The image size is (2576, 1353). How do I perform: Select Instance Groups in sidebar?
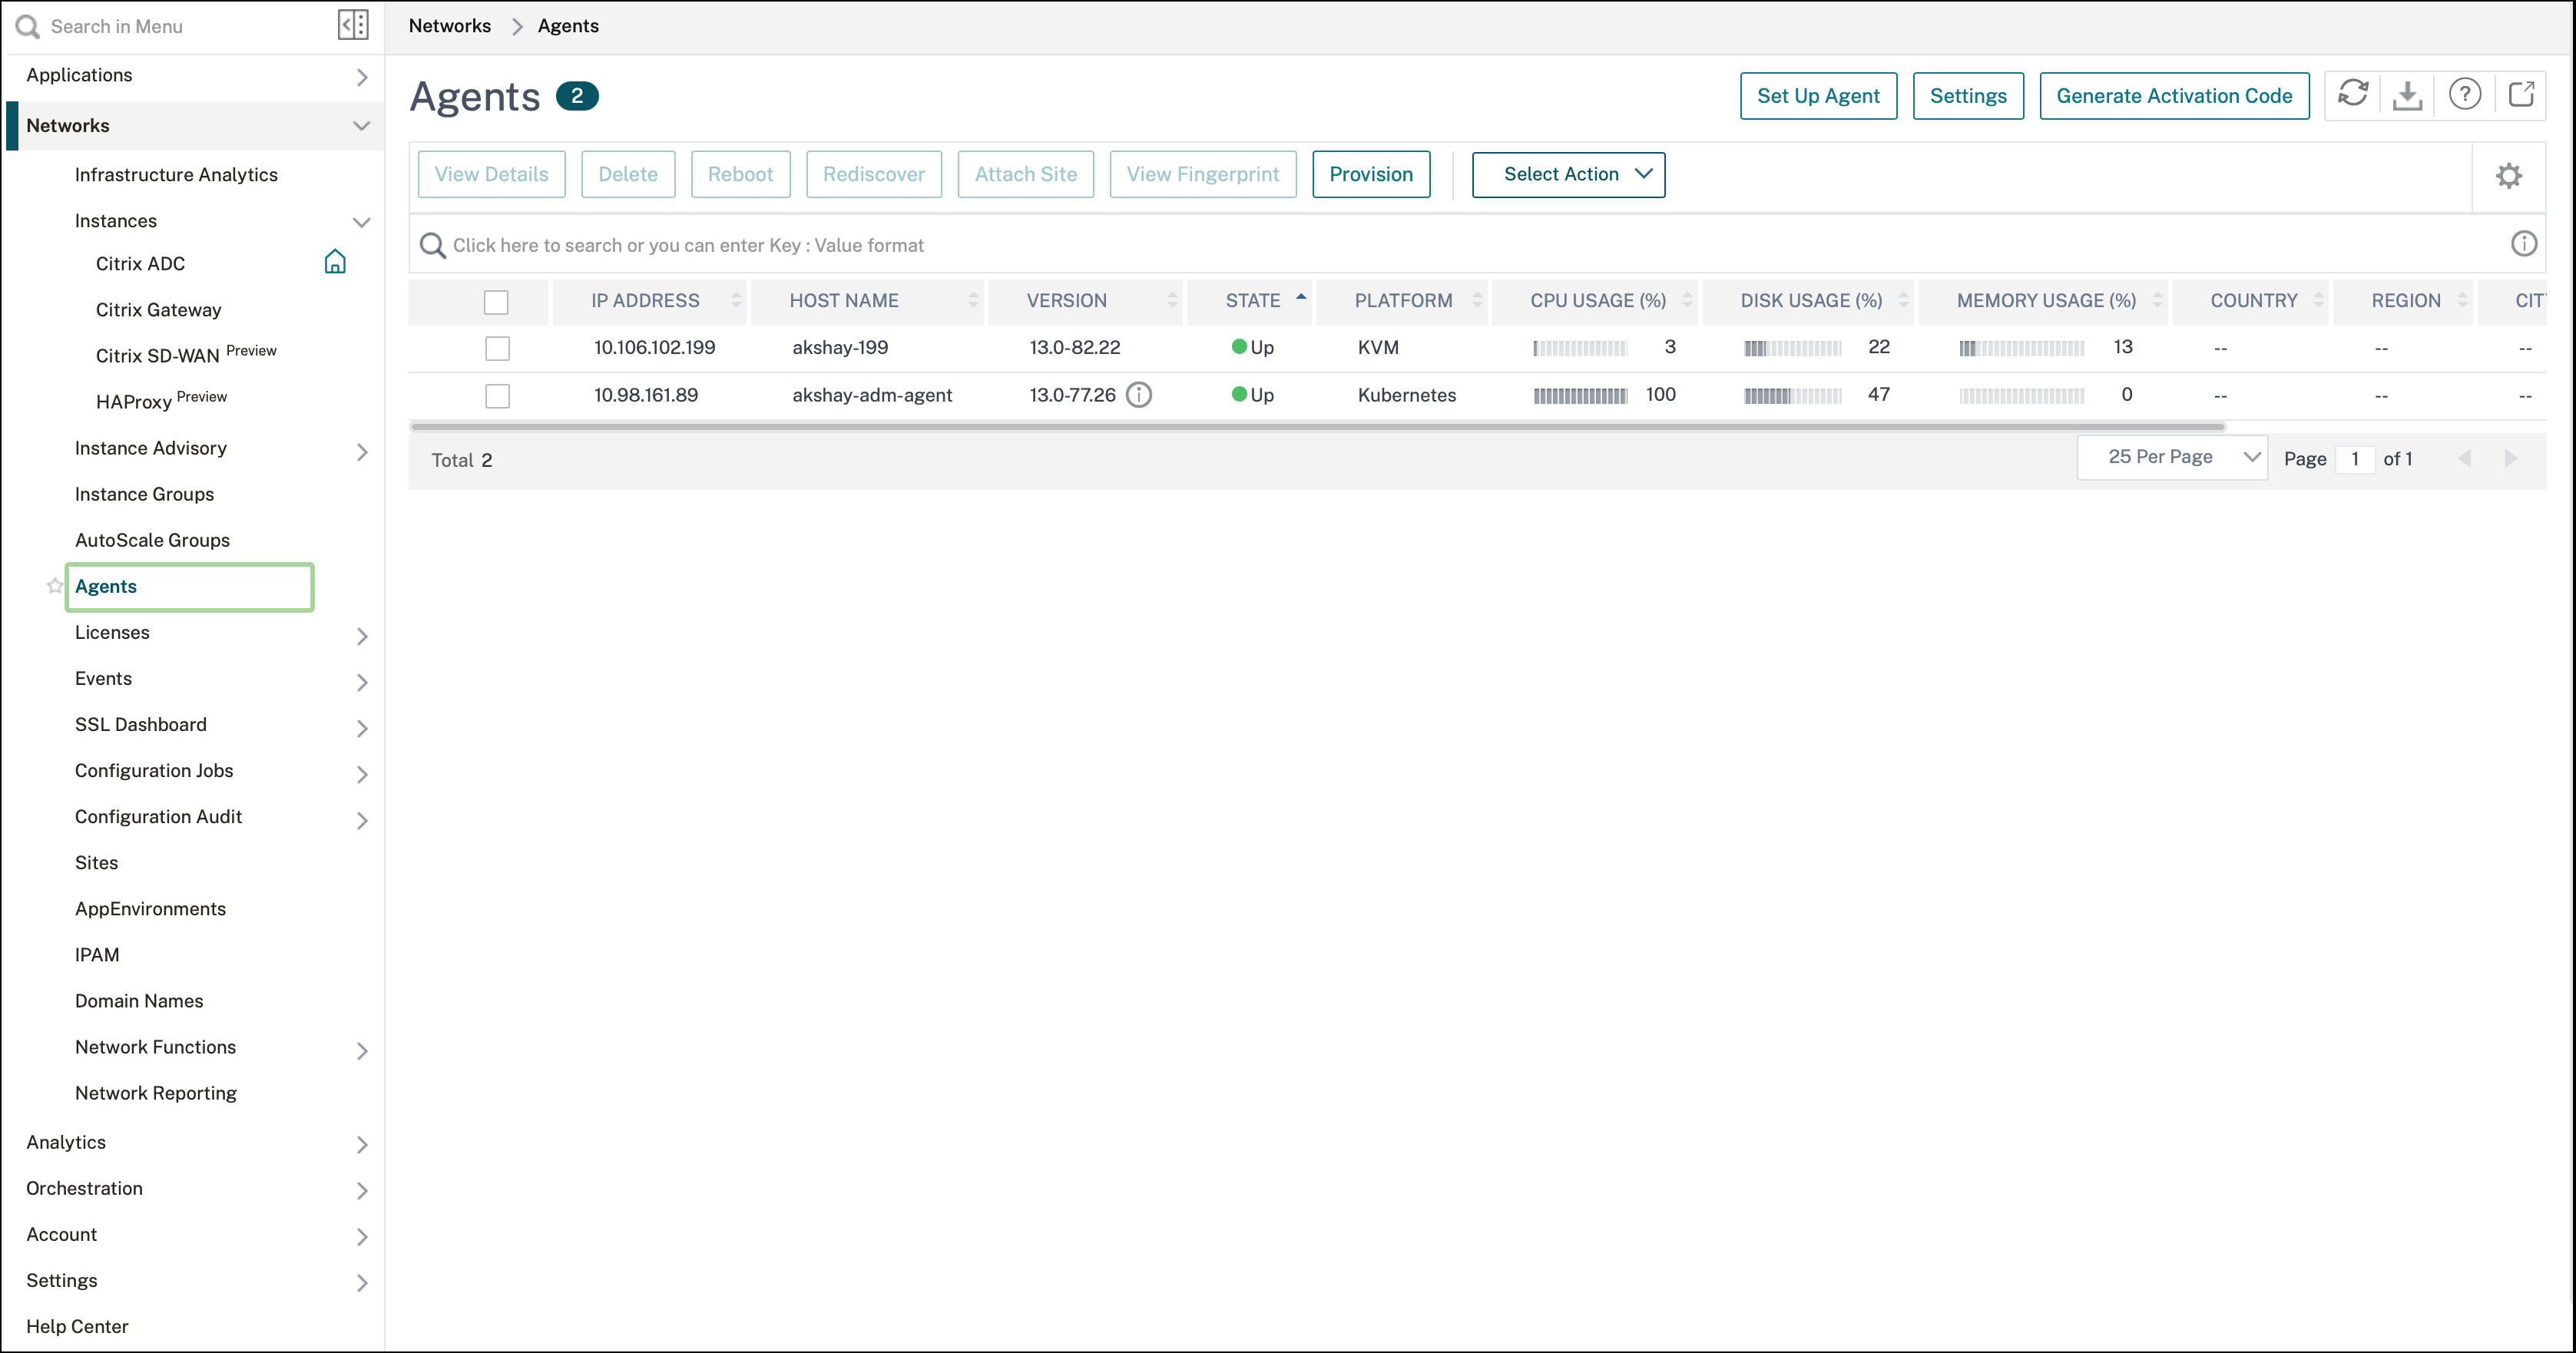[x=144, y=494]
